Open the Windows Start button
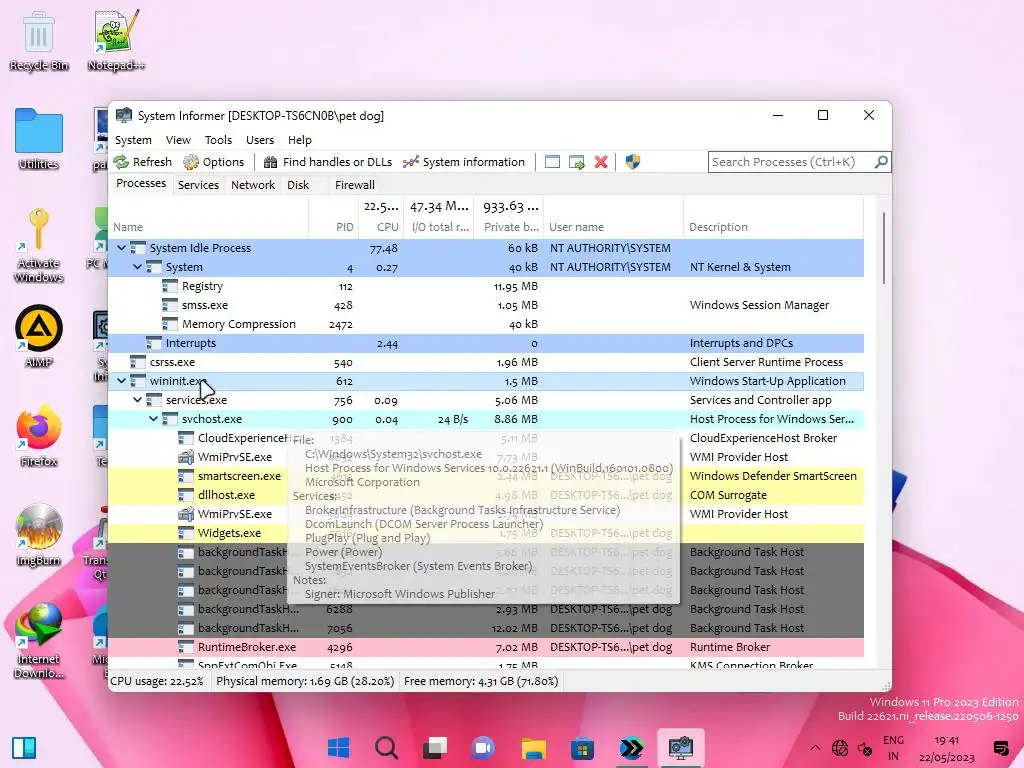 tap(338, 748)
